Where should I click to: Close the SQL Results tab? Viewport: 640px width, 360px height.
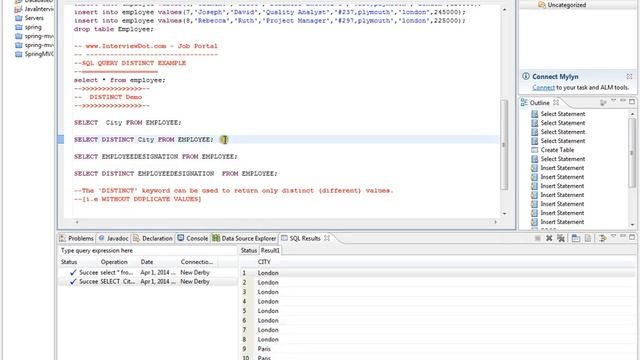[x=327, y=238]
